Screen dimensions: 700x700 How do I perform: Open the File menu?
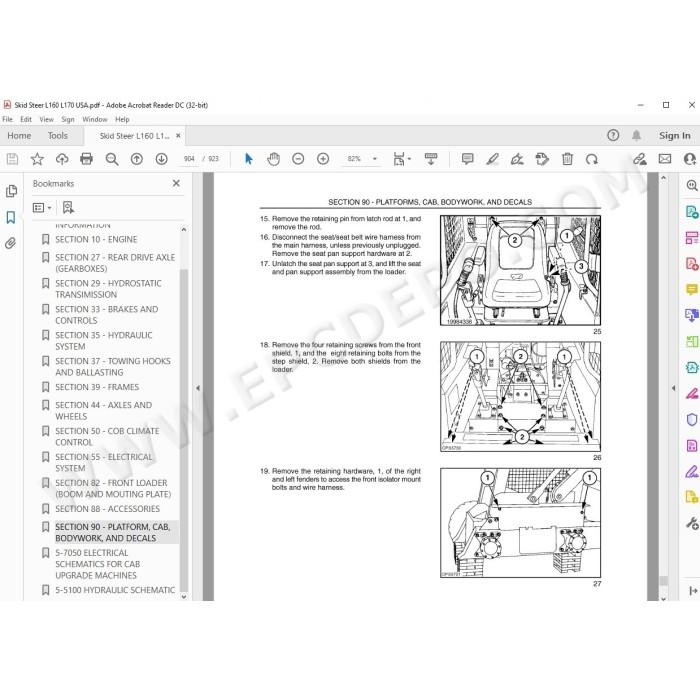[8, 119]
